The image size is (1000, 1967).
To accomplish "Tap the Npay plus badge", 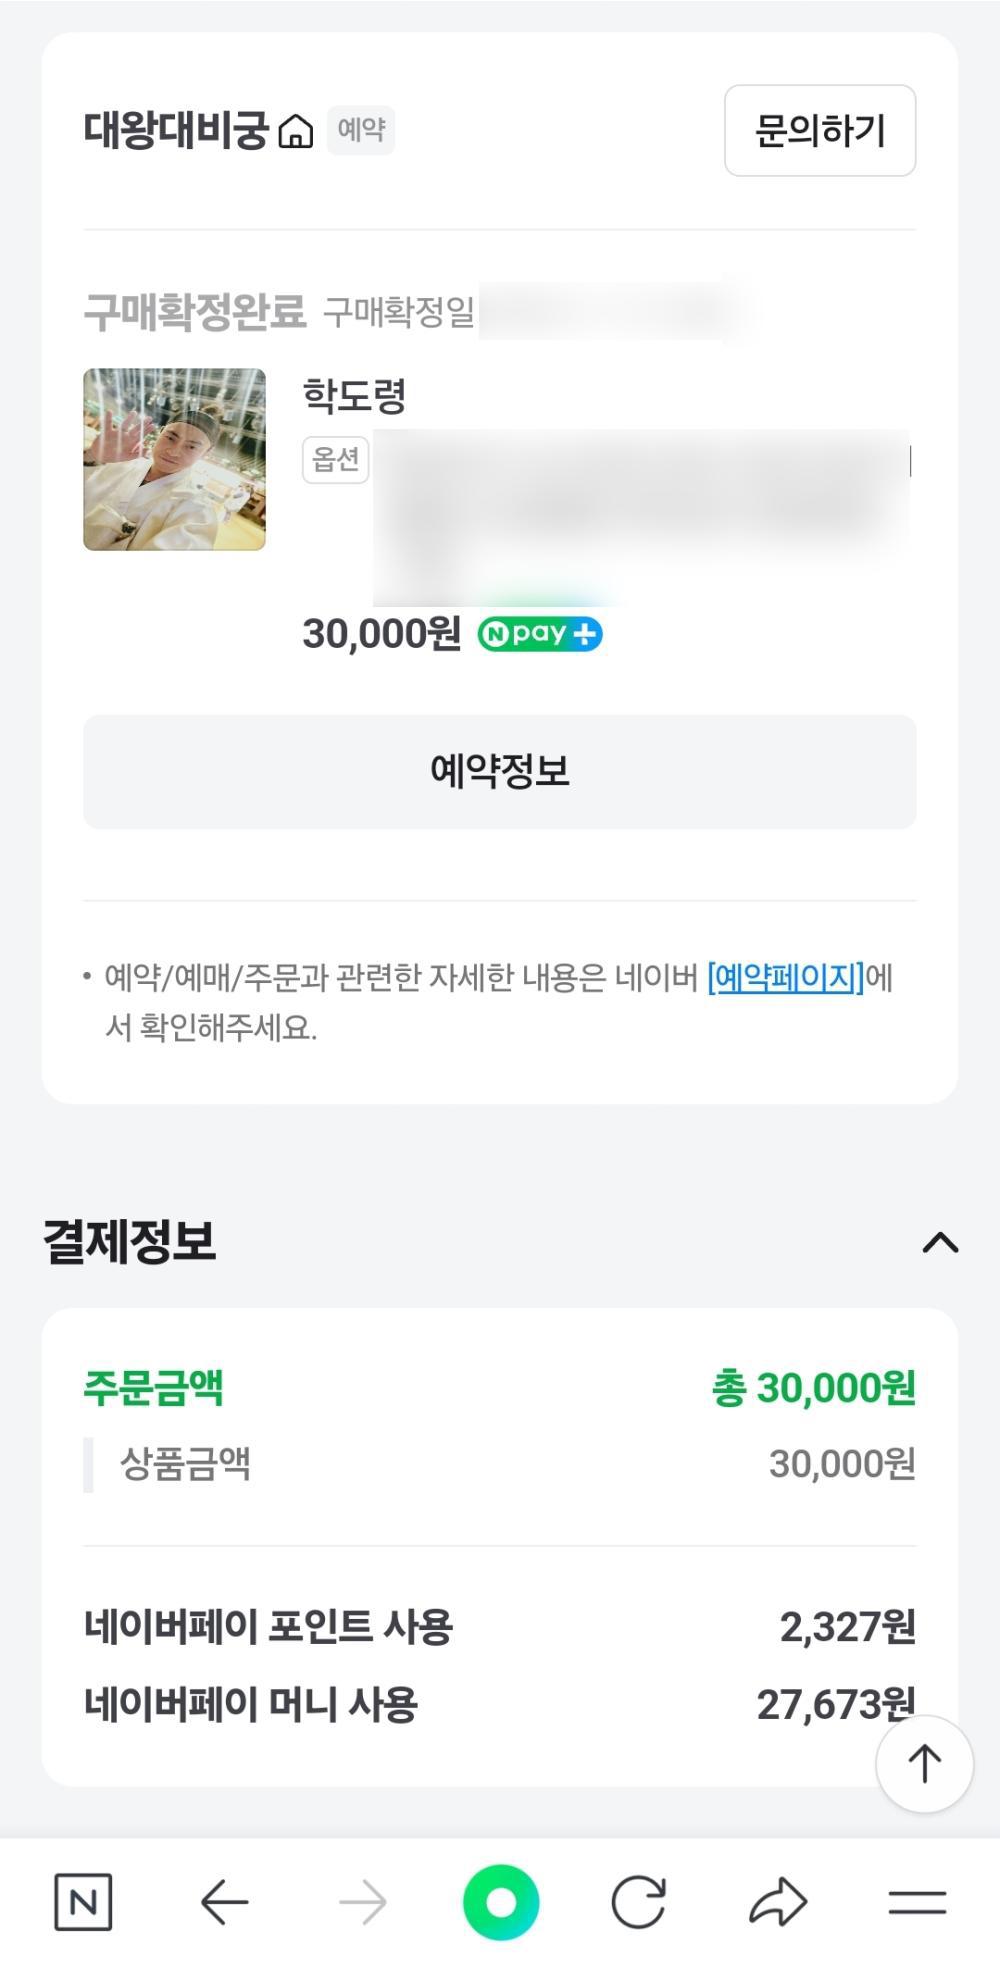I will (540, 634).
